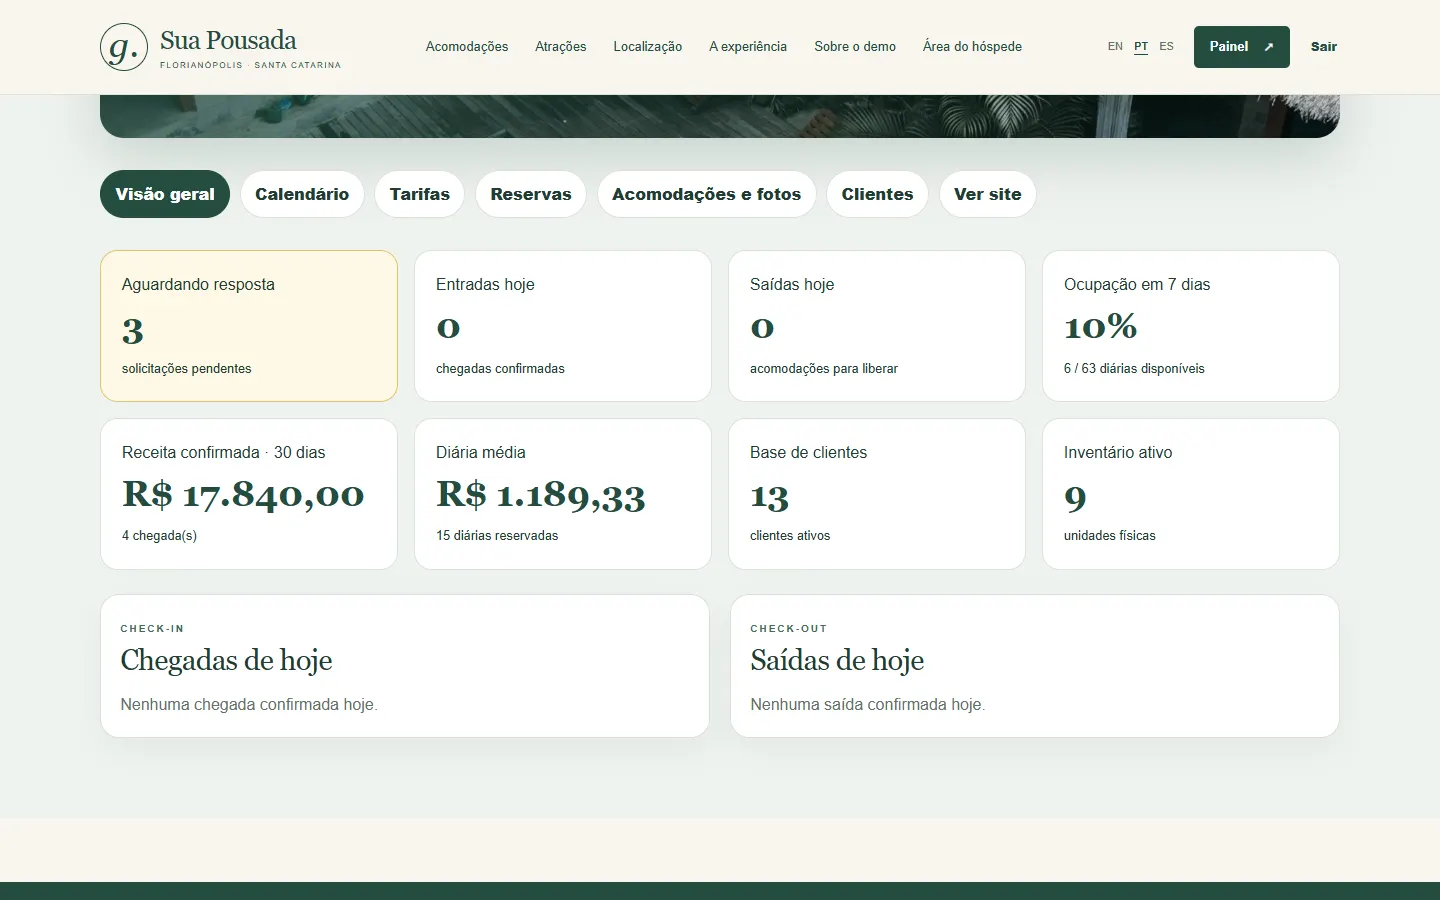Click the Sair logout link
Screen dimensions: 1440x900
[1324, 47]
